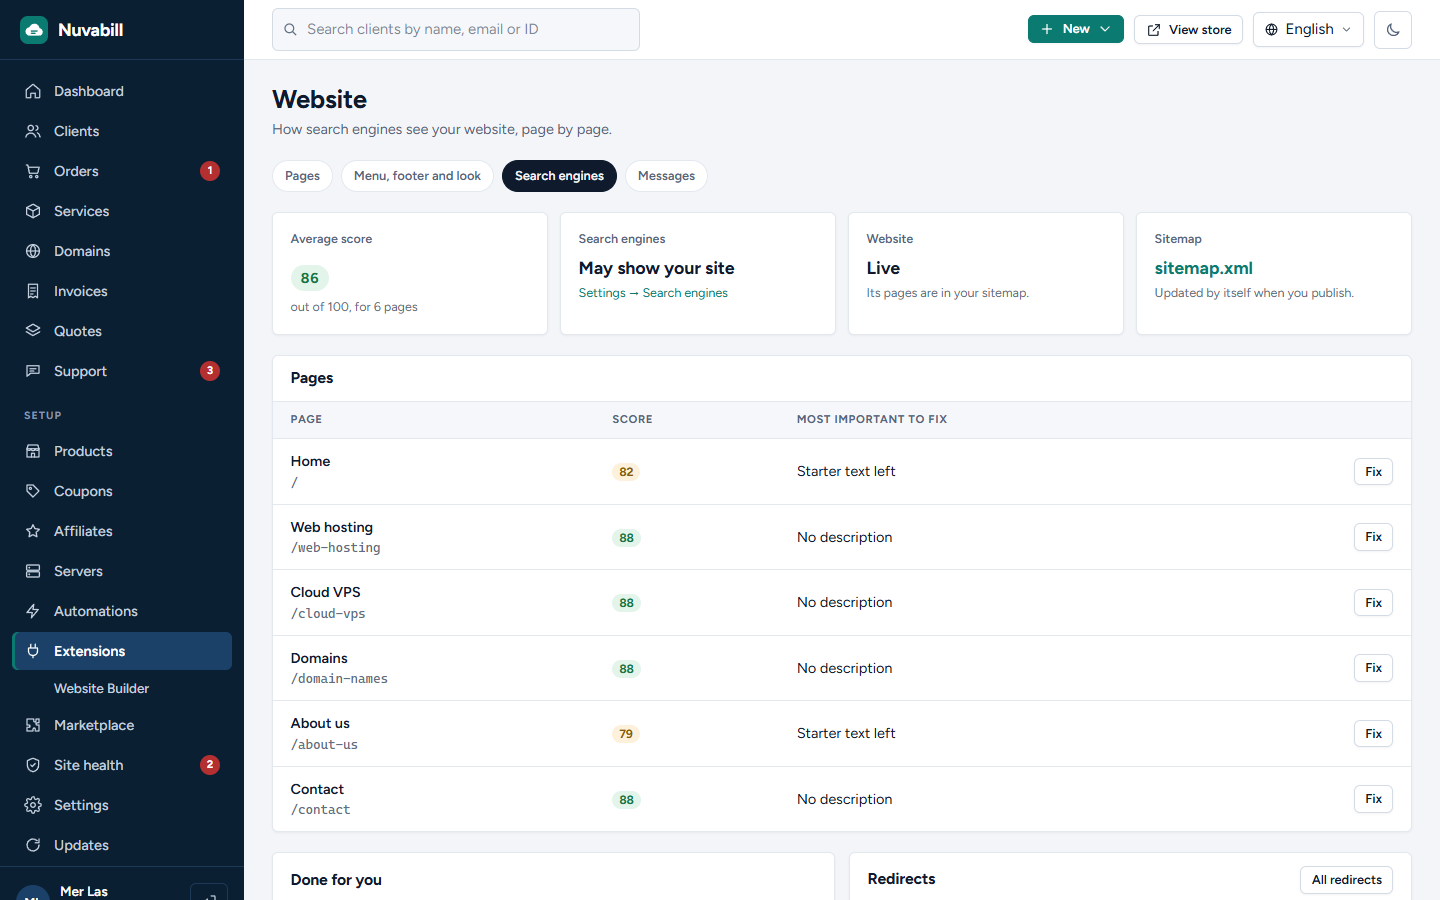The height and width of the screenshot is (900, 1440).
Task: Open Automations via its lightning icon
Action: (33, 611)
